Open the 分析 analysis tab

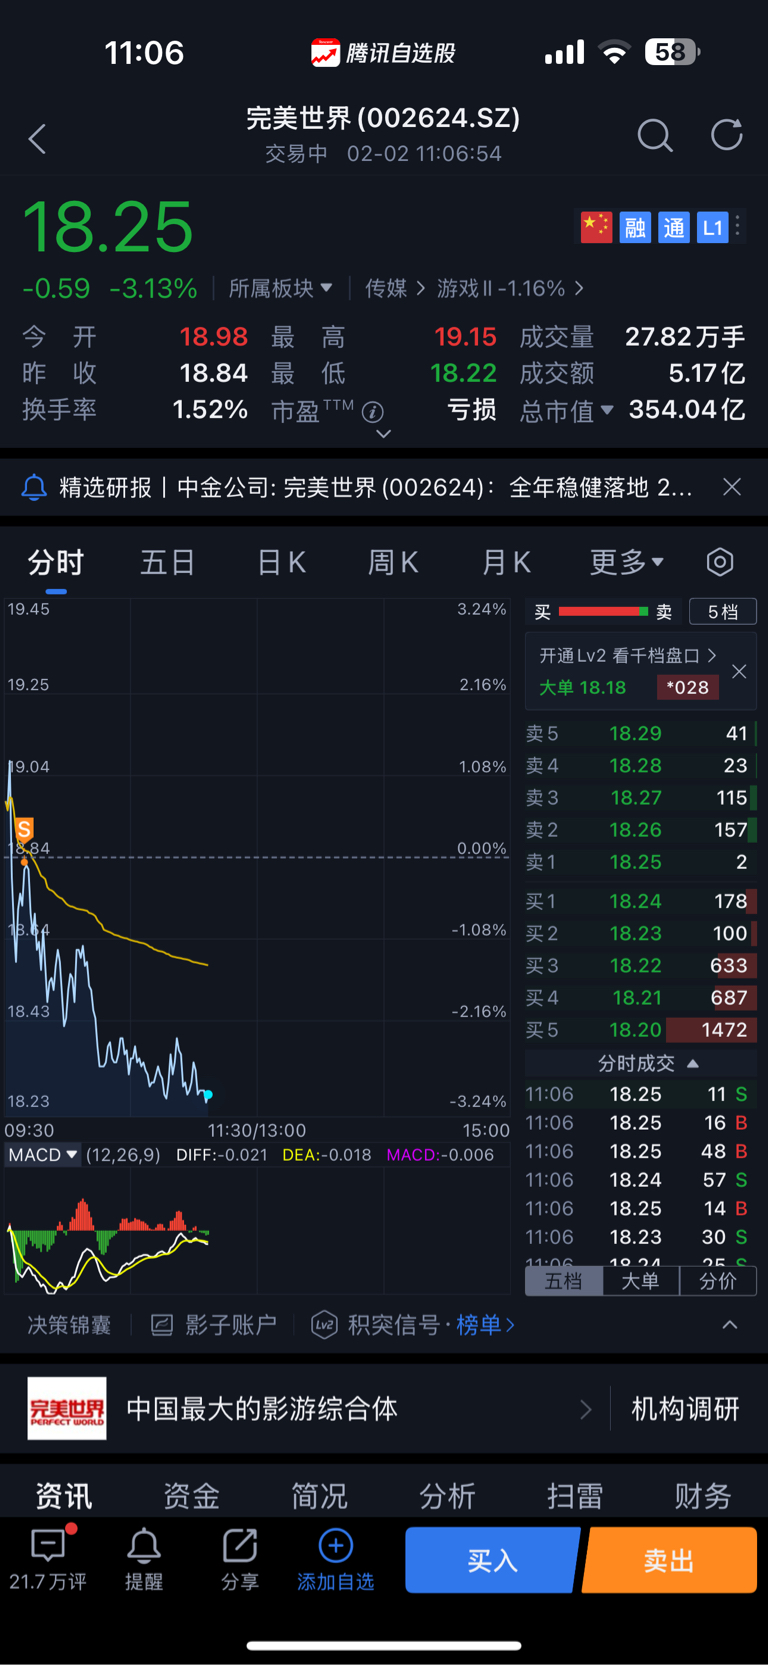[x=448, y=1496]
